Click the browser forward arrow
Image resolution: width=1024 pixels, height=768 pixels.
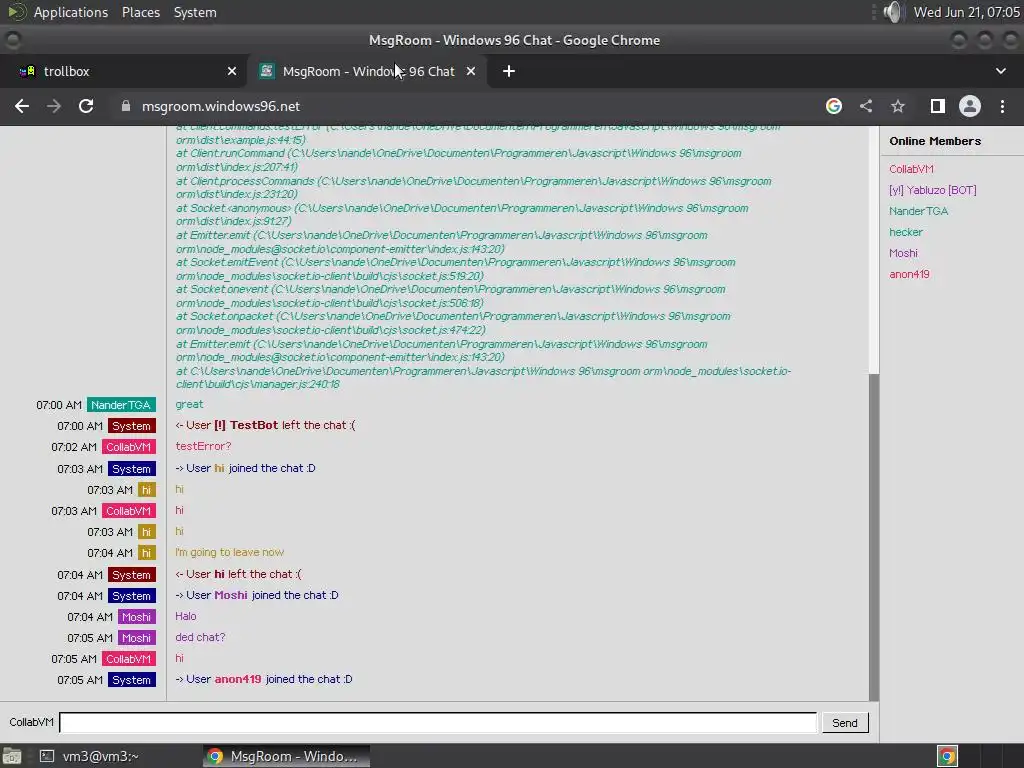point(54,106)
